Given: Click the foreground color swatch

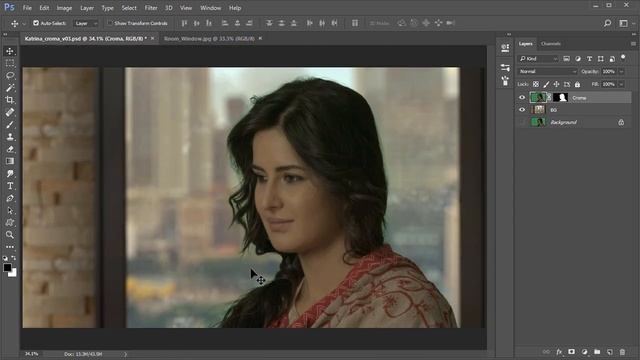Looking at the screenshot, I should click(7, 267).
